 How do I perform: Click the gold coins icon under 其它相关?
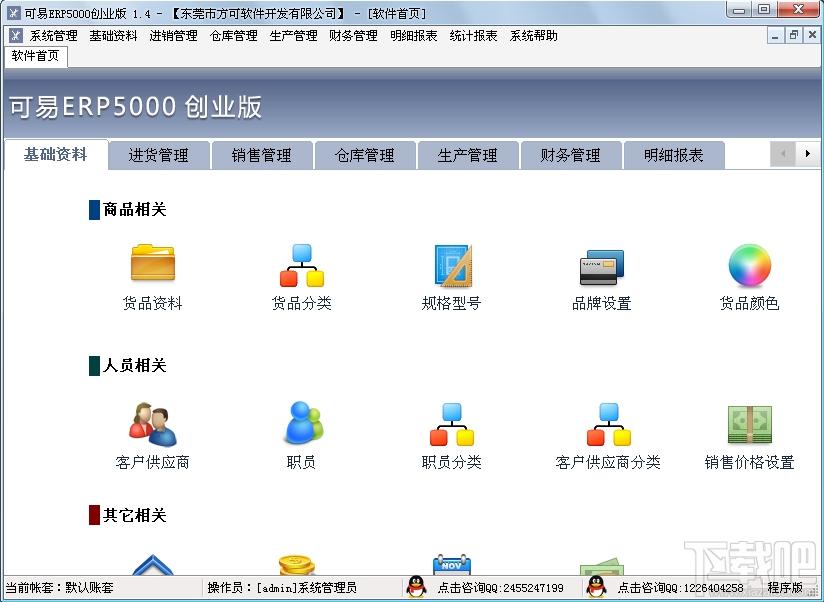click(x=297, y=565)
